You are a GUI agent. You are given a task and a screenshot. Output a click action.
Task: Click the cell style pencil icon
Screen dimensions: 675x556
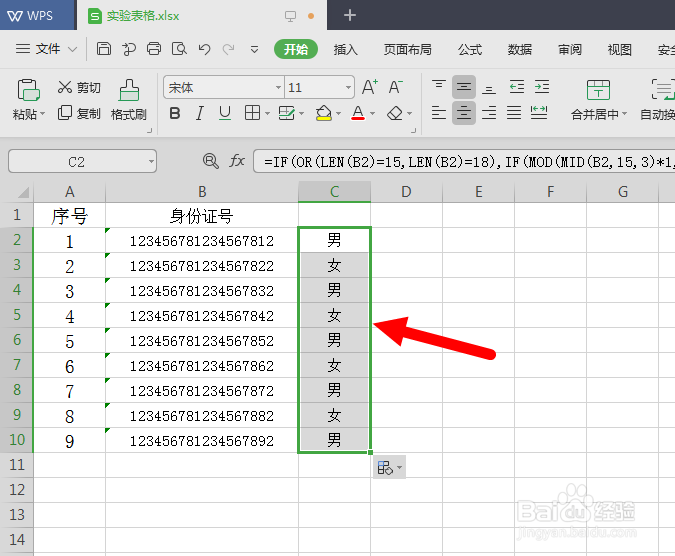286,113
